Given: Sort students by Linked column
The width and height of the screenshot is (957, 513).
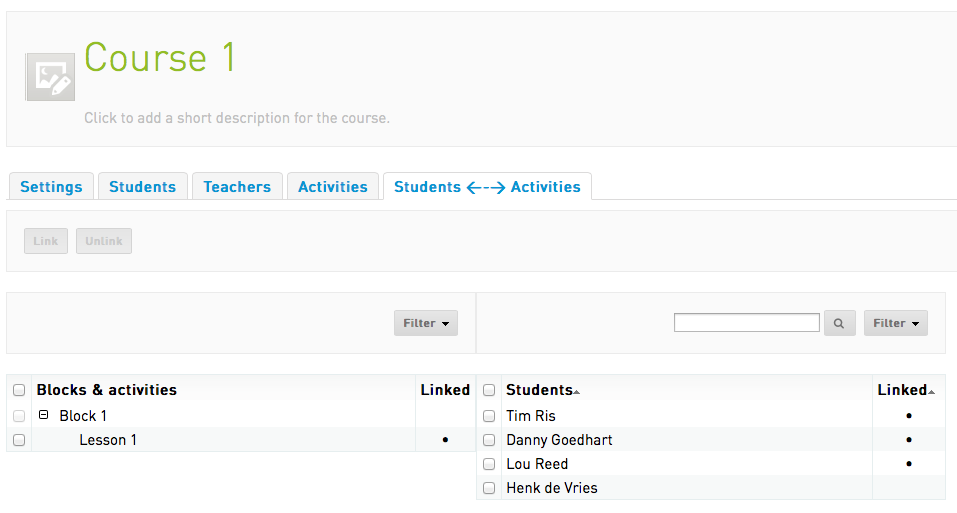Looking at the screenshot, I should [902, 390].
